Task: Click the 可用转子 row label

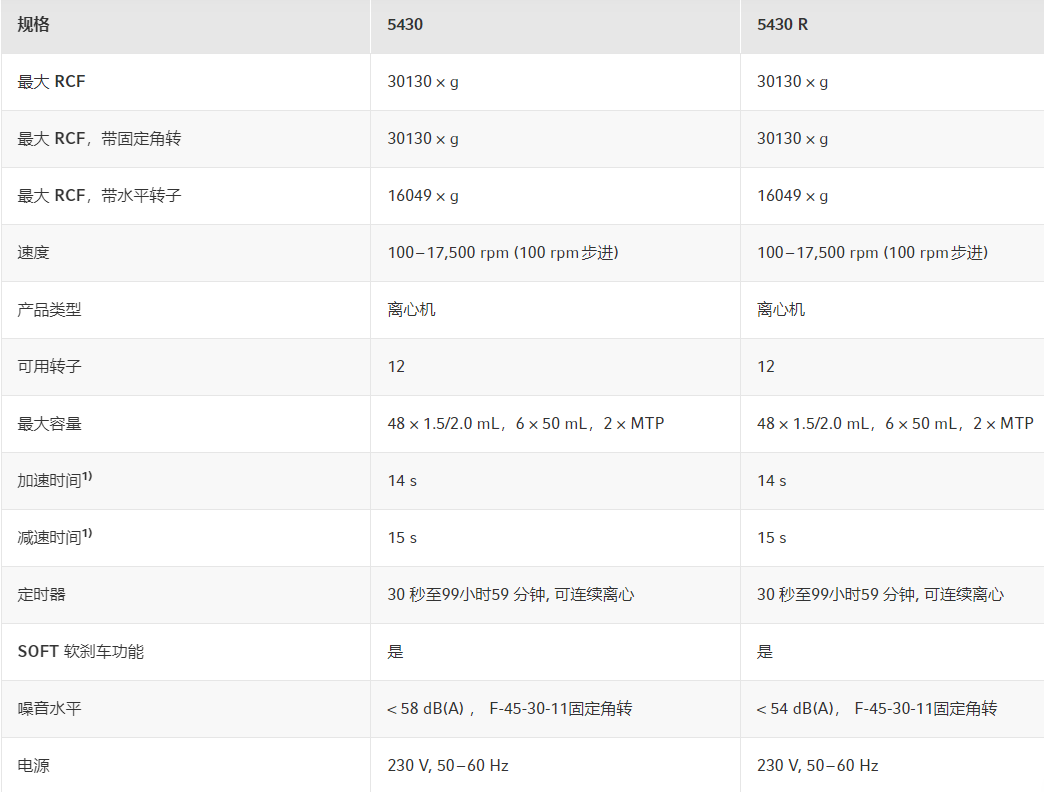Action: click(x=49, y=367)
